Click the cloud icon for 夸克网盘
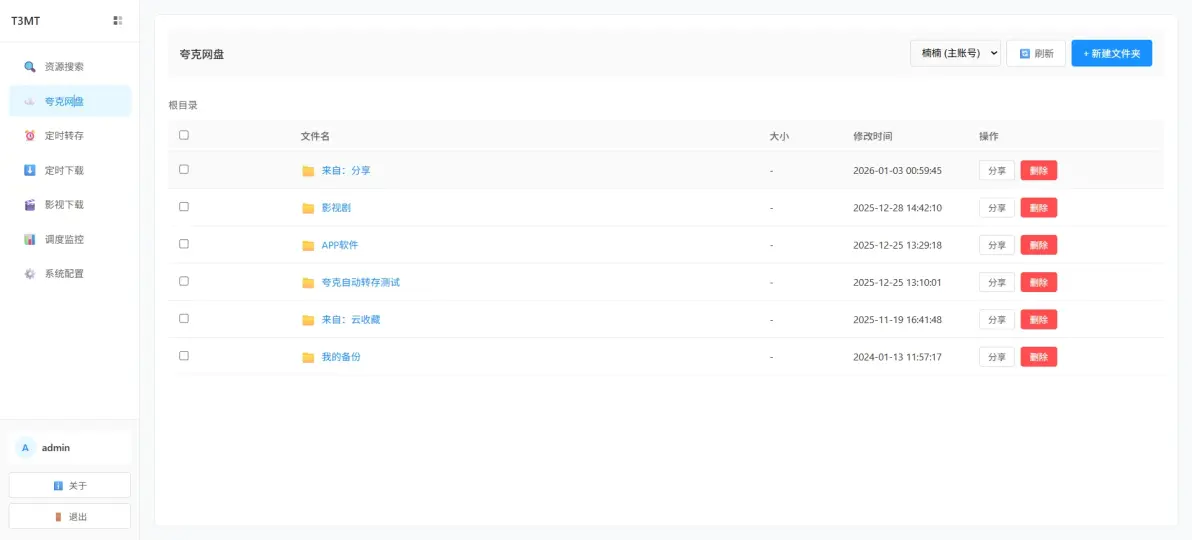 point(30,101)
